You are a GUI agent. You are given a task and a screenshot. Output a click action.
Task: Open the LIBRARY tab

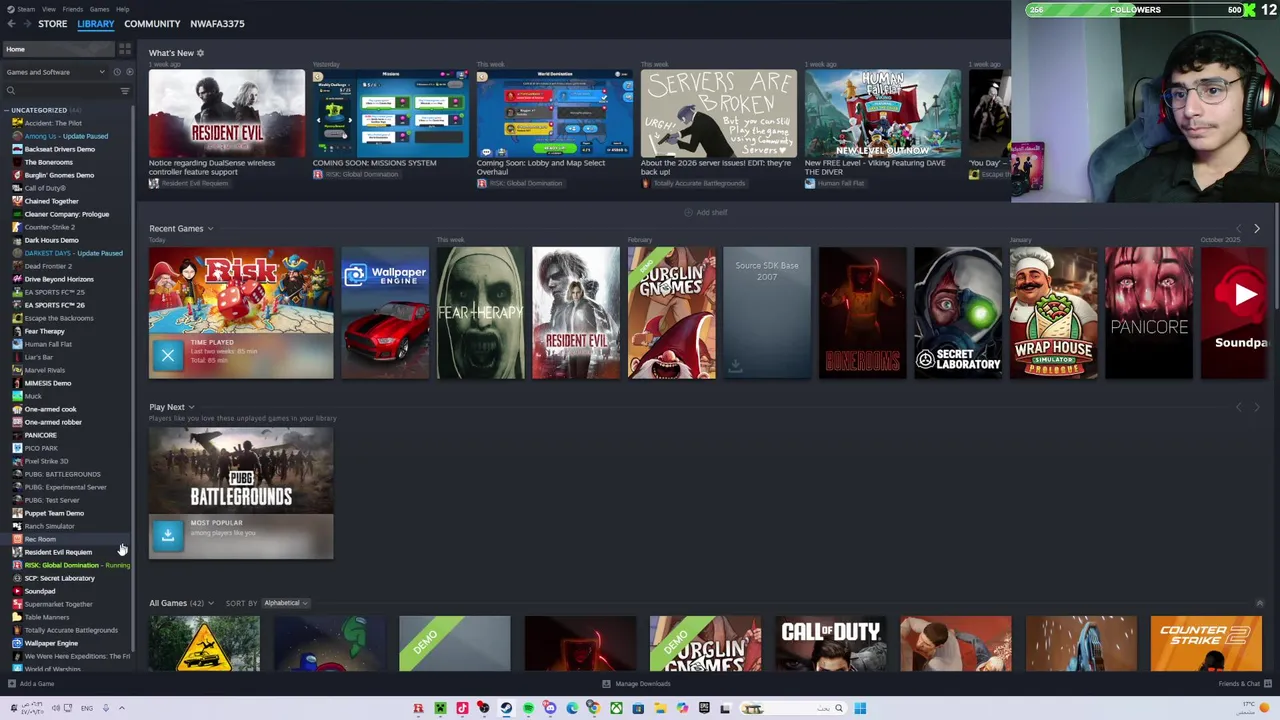click(x=96, y=24)
